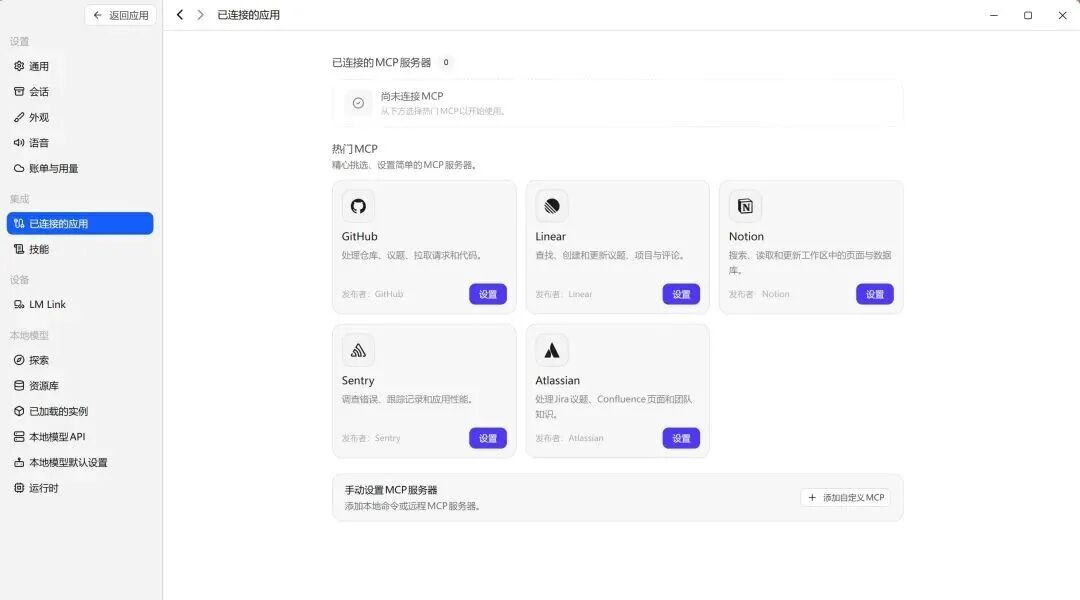Click the check-circle icon beside 尚未连接 MCP

point(358,103)
